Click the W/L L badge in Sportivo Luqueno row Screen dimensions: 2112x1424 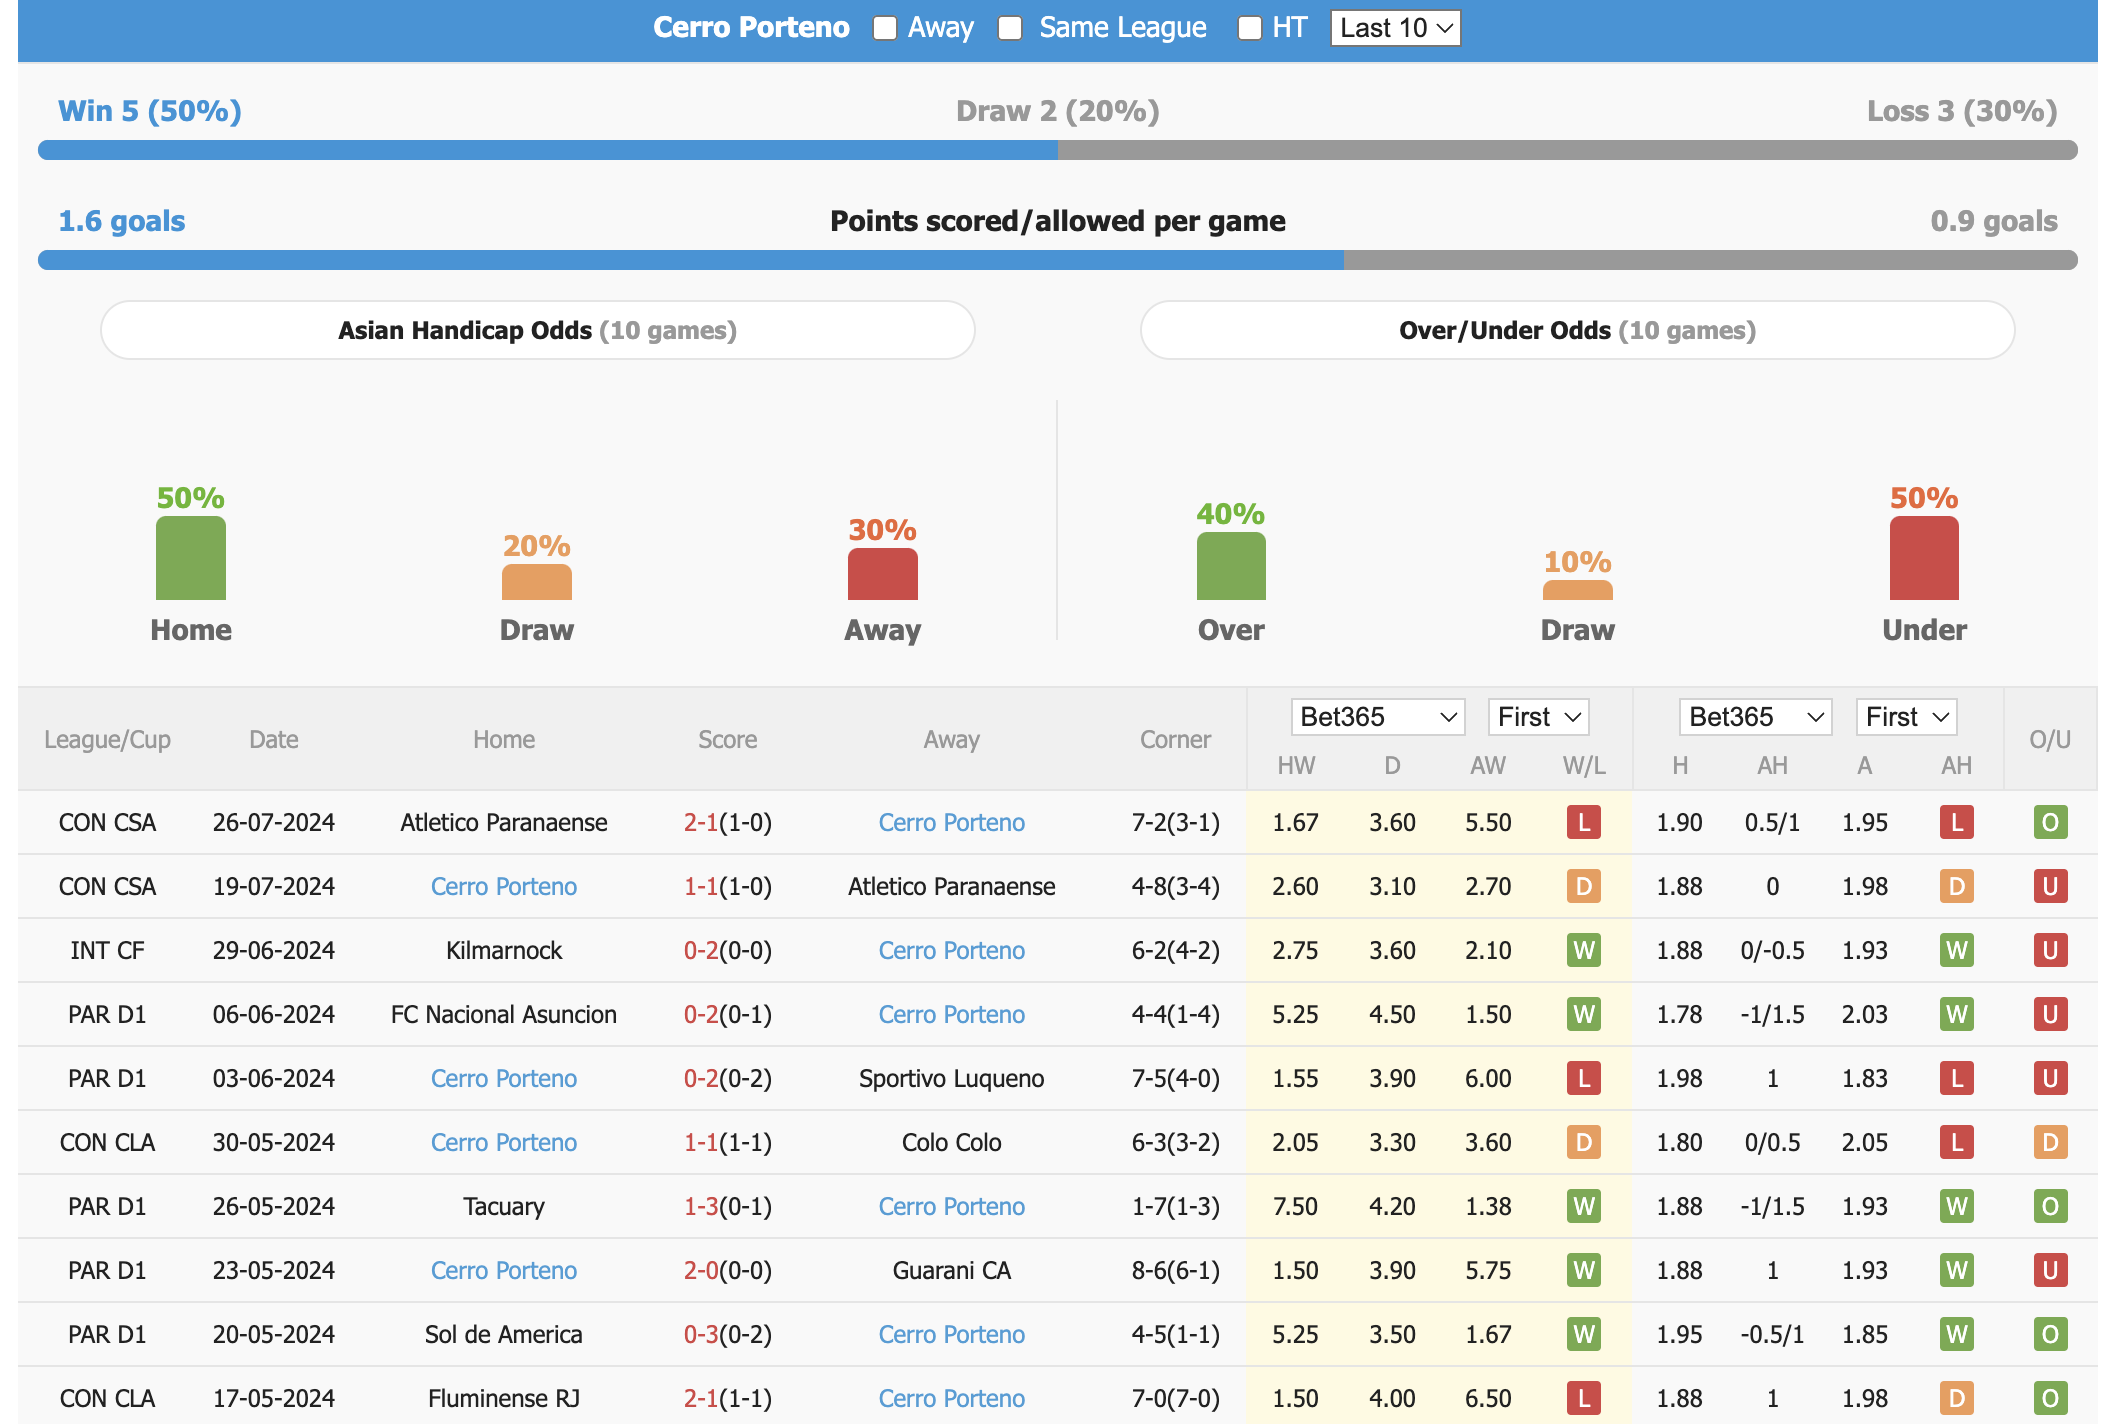tap(1584, 1078)
